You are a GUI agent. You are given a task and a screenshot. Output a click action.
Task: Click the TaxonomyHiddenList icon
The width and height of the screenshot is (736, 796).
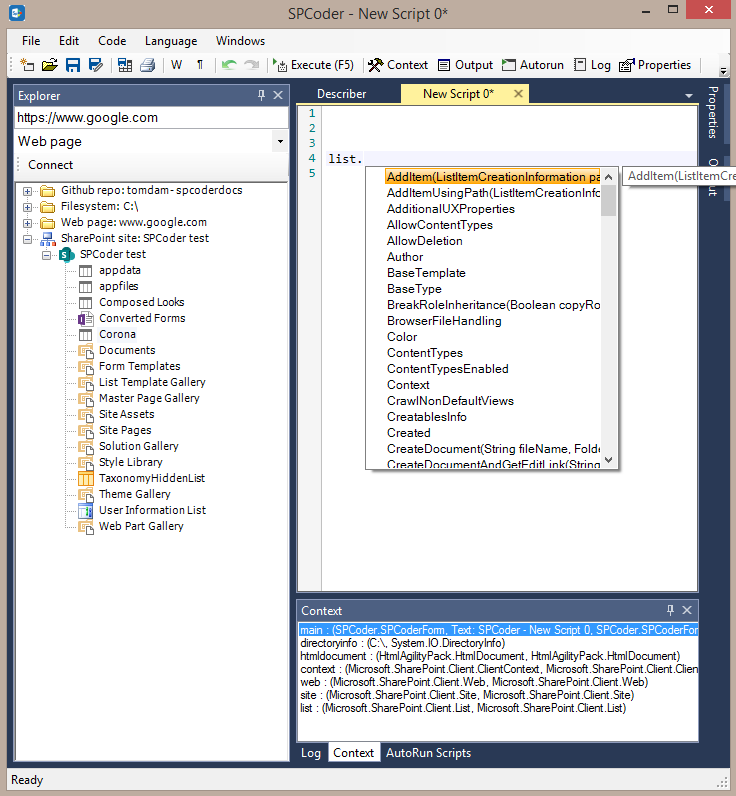click(x=85, y=479)
